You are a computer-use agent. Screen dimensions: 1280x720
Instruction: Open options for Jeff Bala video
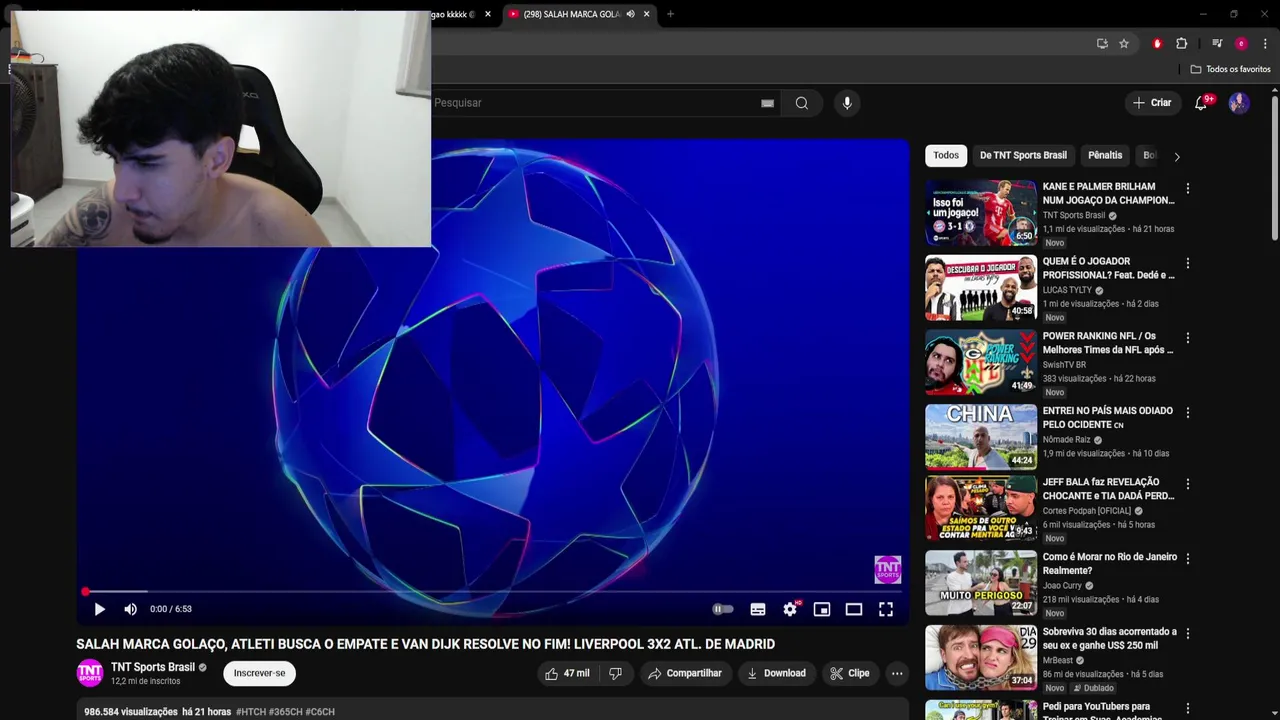pyautogui.click(x=1188, y=483)
